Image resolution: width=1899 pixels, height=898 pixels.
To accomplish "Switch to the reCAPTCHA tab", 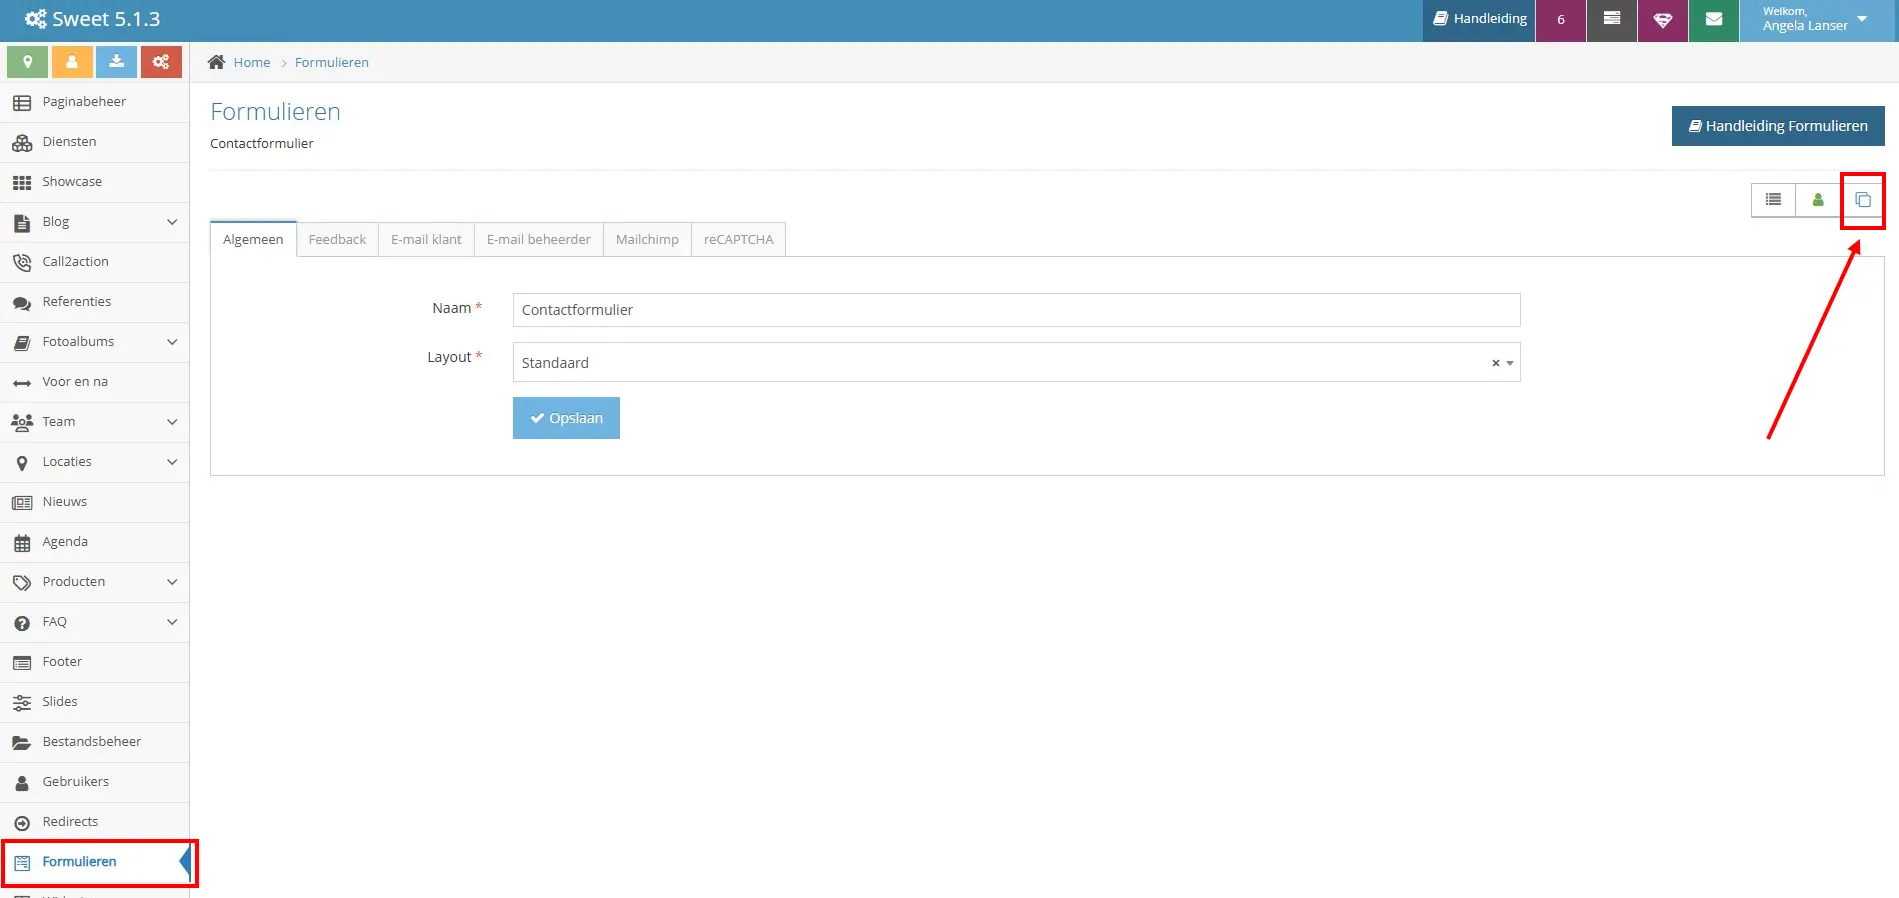I will pyautogui.click(x=738, y=240).
